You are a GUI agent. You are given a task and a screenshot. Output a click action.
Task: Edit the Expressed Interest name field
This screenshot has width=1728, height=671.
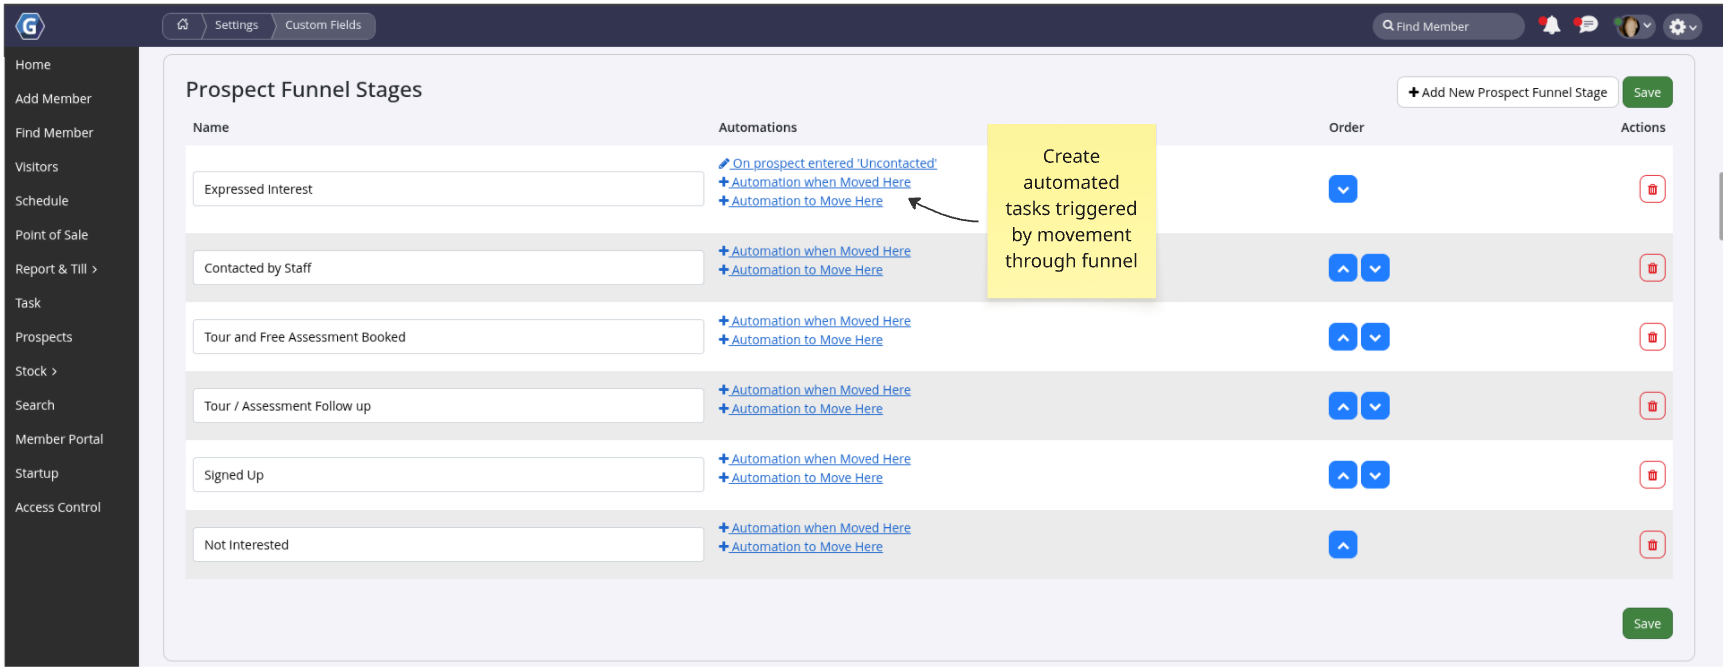[x=448, y=189]
